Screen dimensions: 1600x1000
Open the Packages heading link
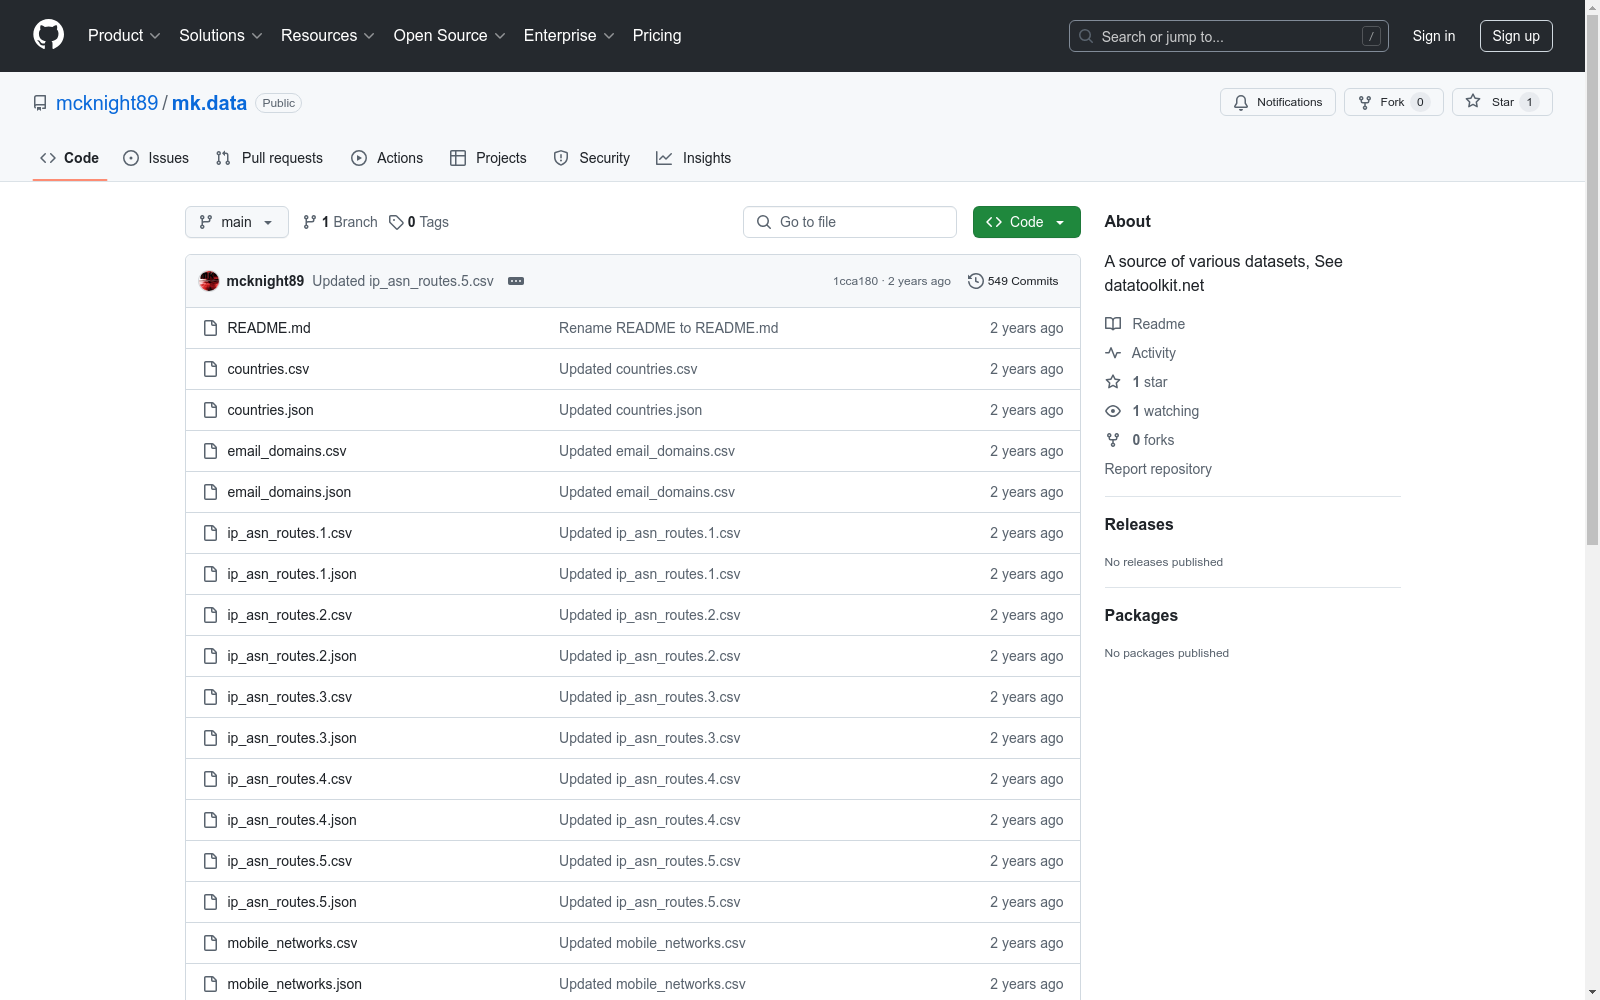(x=1141, y=615)
